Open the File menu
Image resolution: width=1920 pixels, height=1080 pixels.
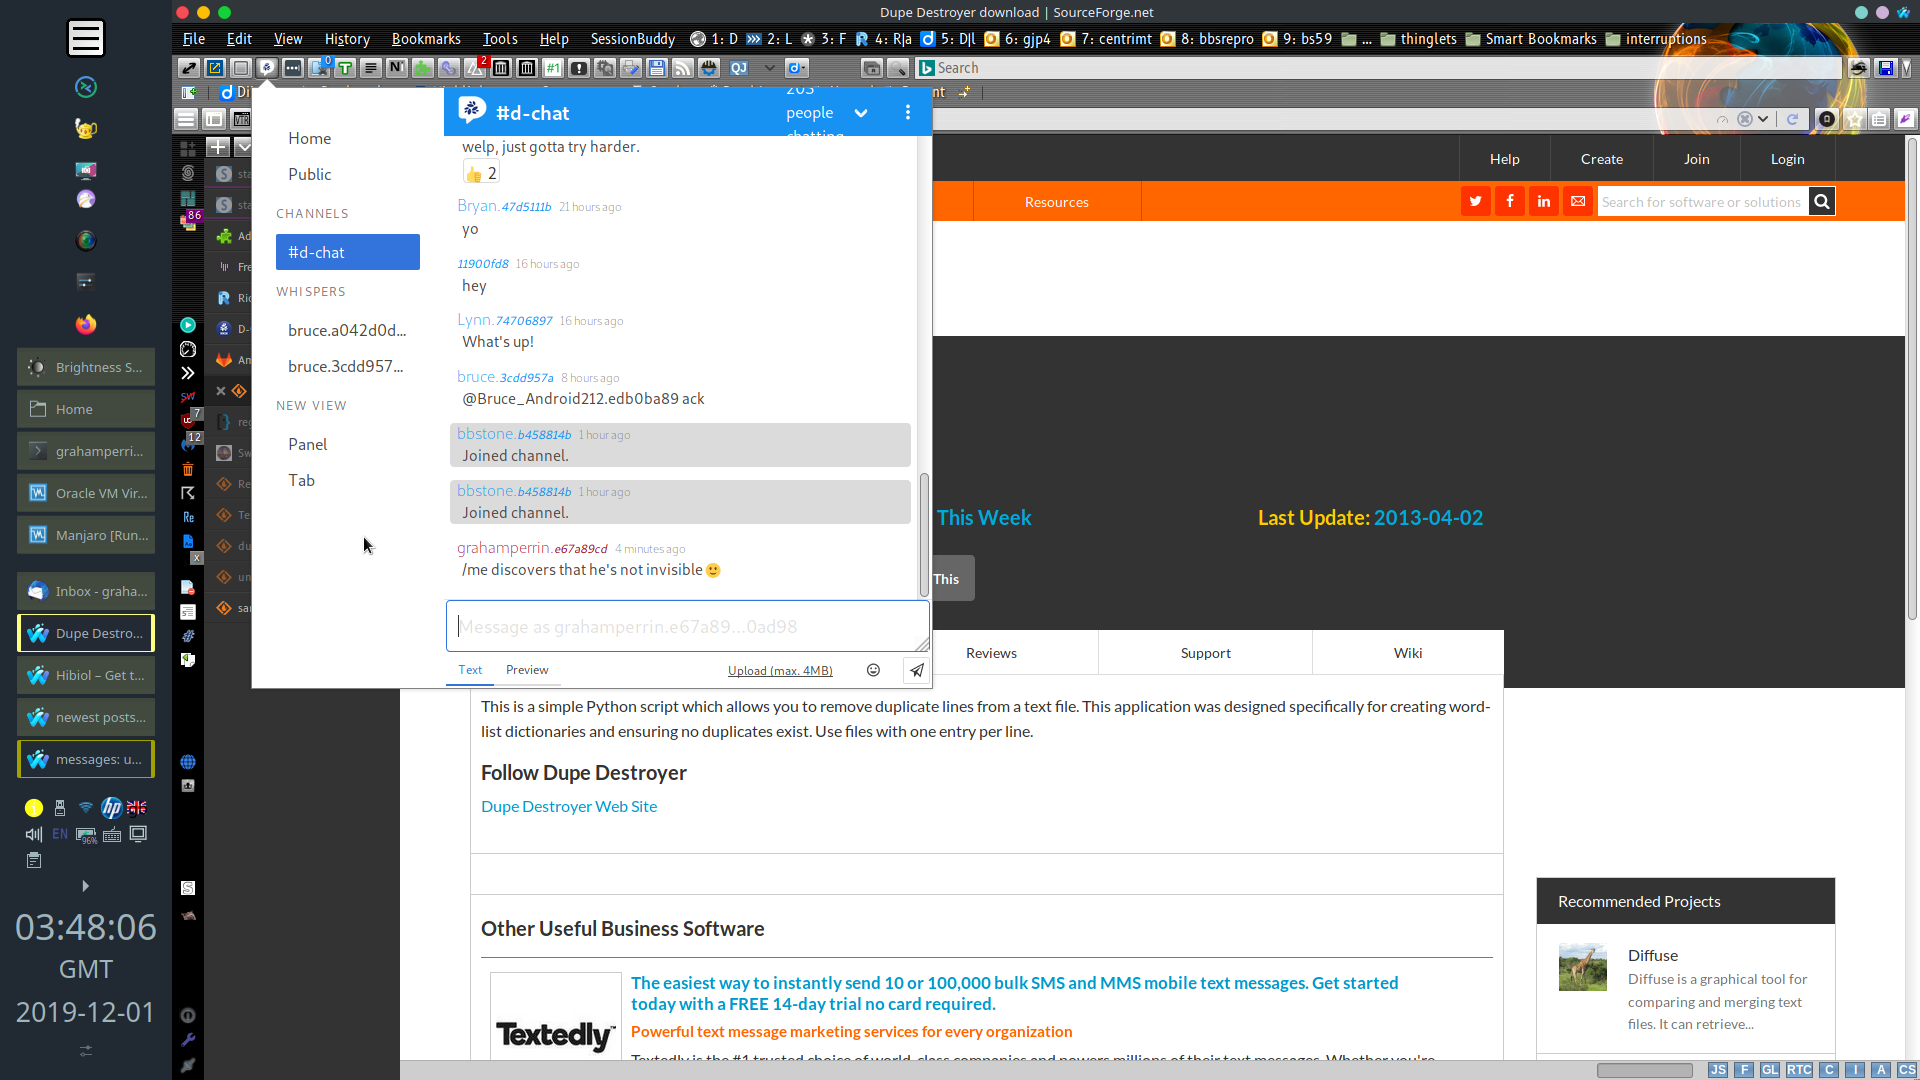click(x=194, y=39)
